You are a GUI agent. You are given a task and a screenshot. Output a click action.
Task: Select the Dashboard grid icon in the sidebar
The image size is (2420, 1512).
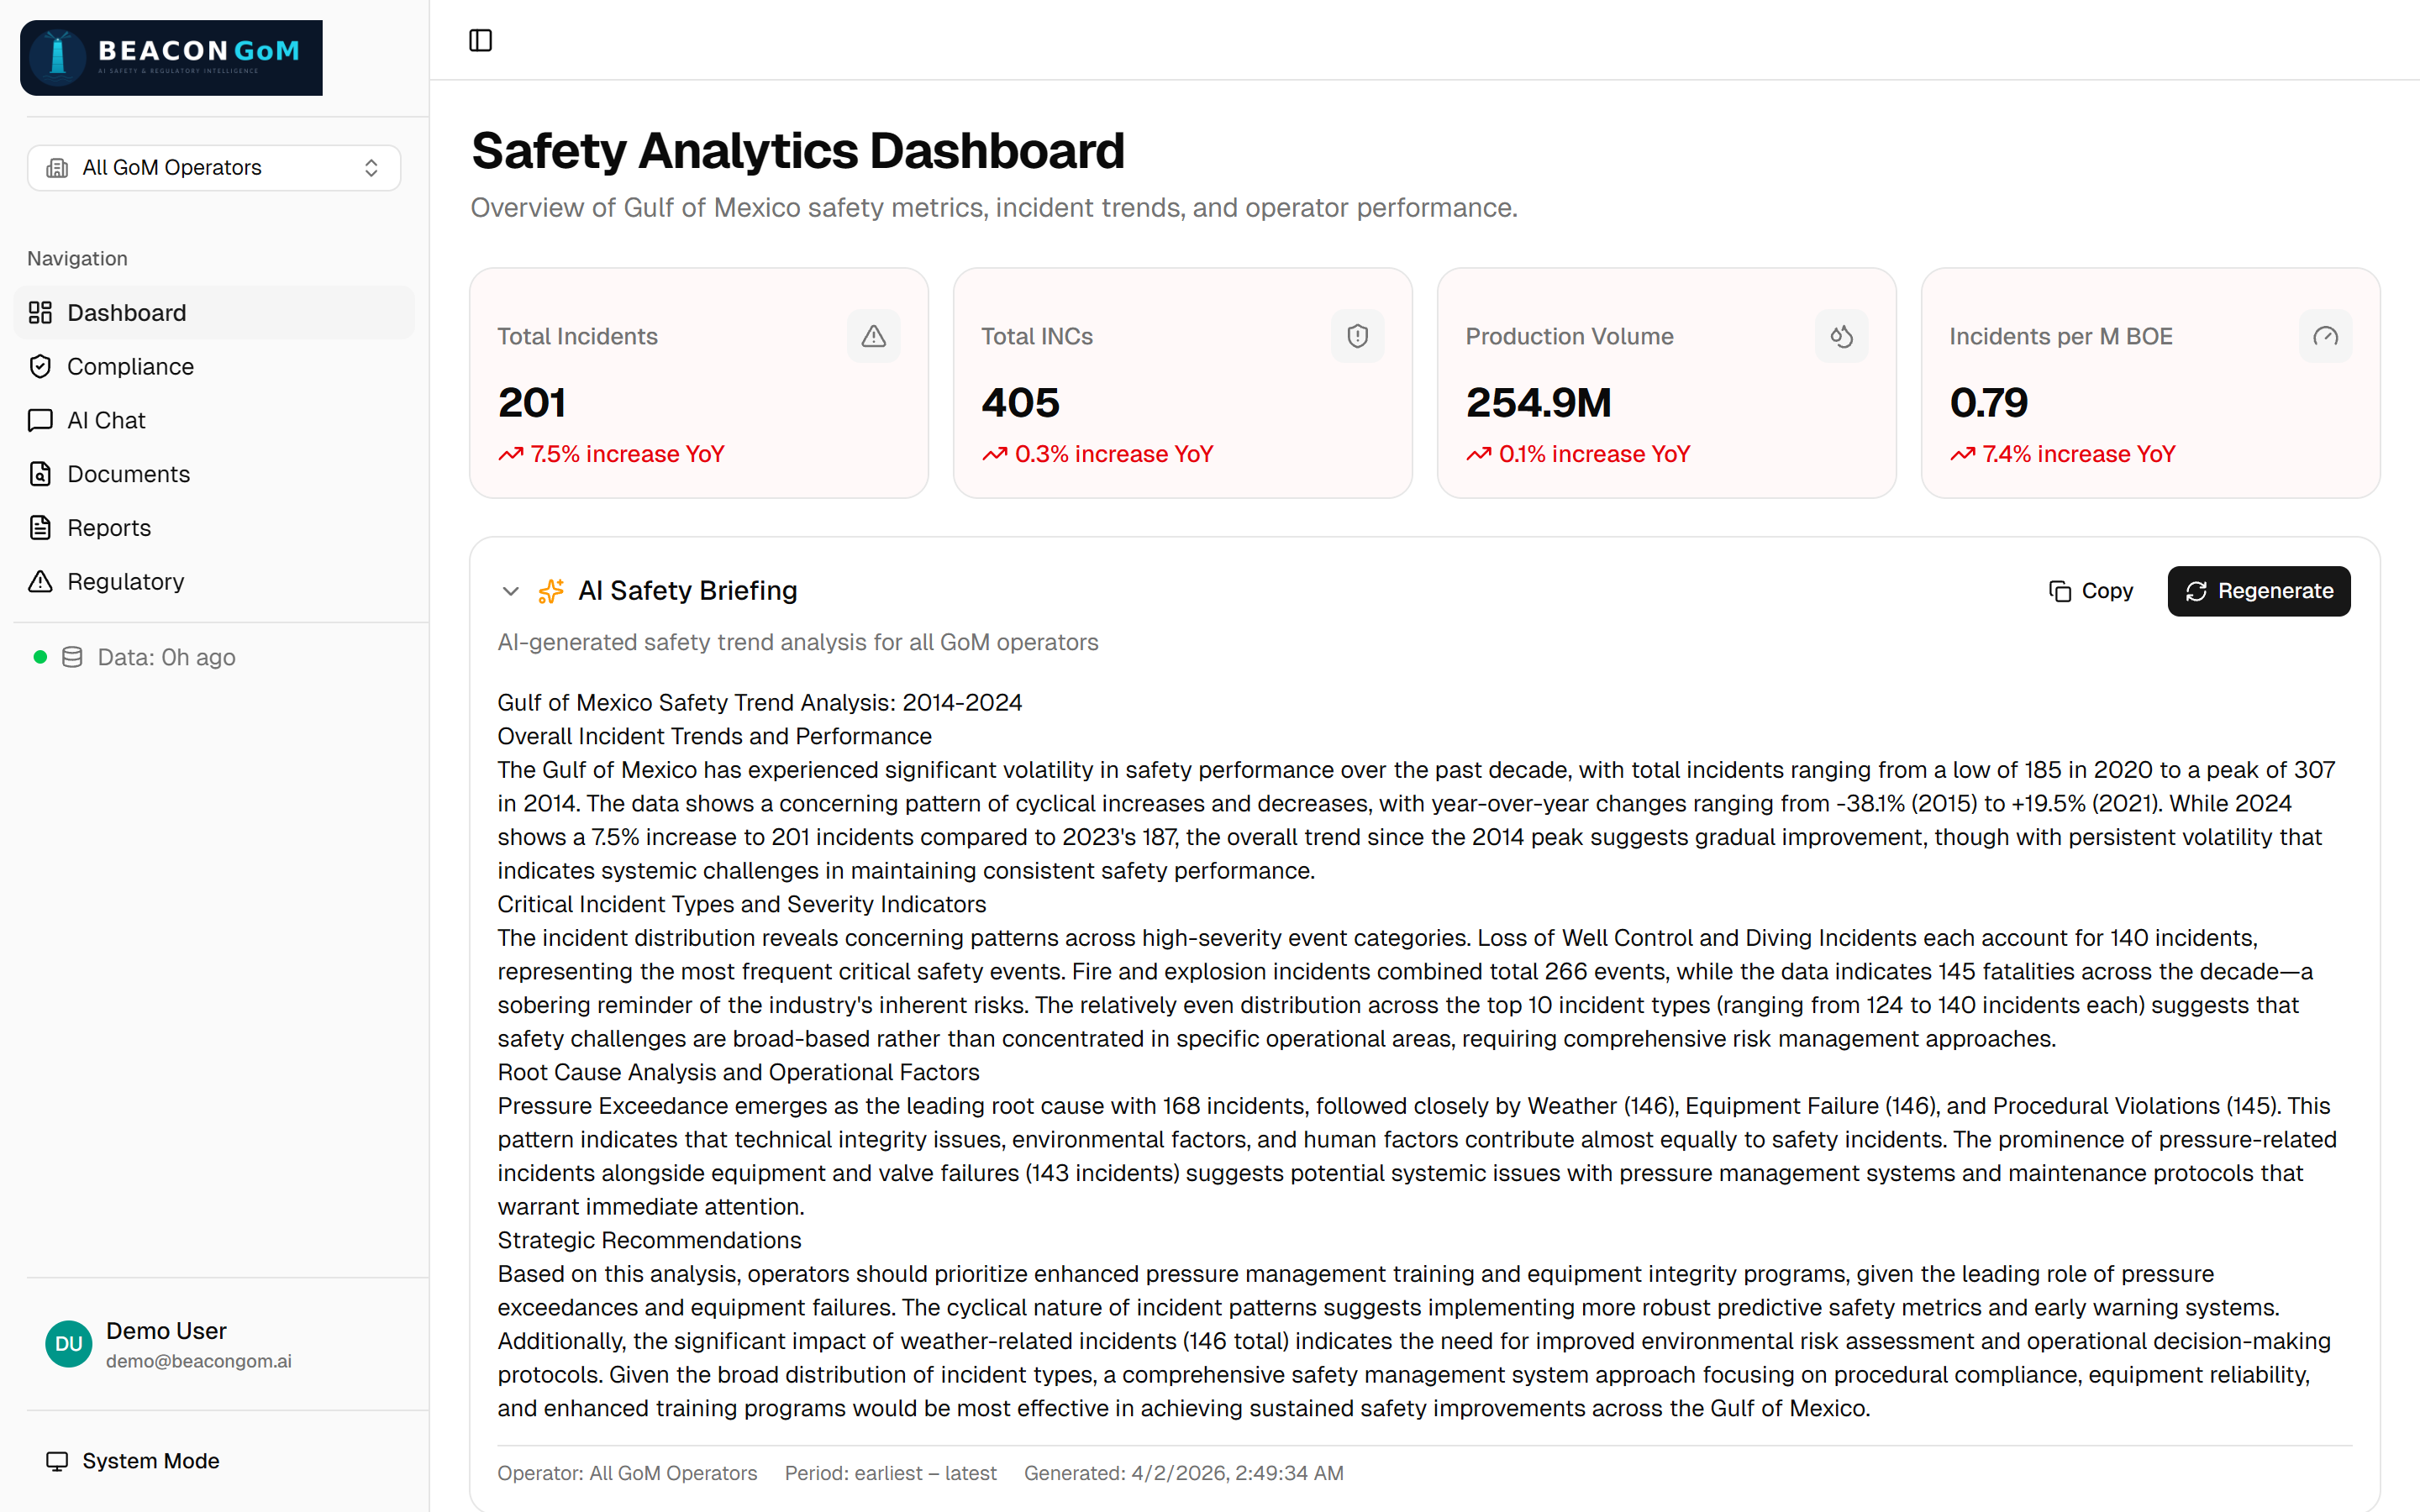click(x=40, y=312)
